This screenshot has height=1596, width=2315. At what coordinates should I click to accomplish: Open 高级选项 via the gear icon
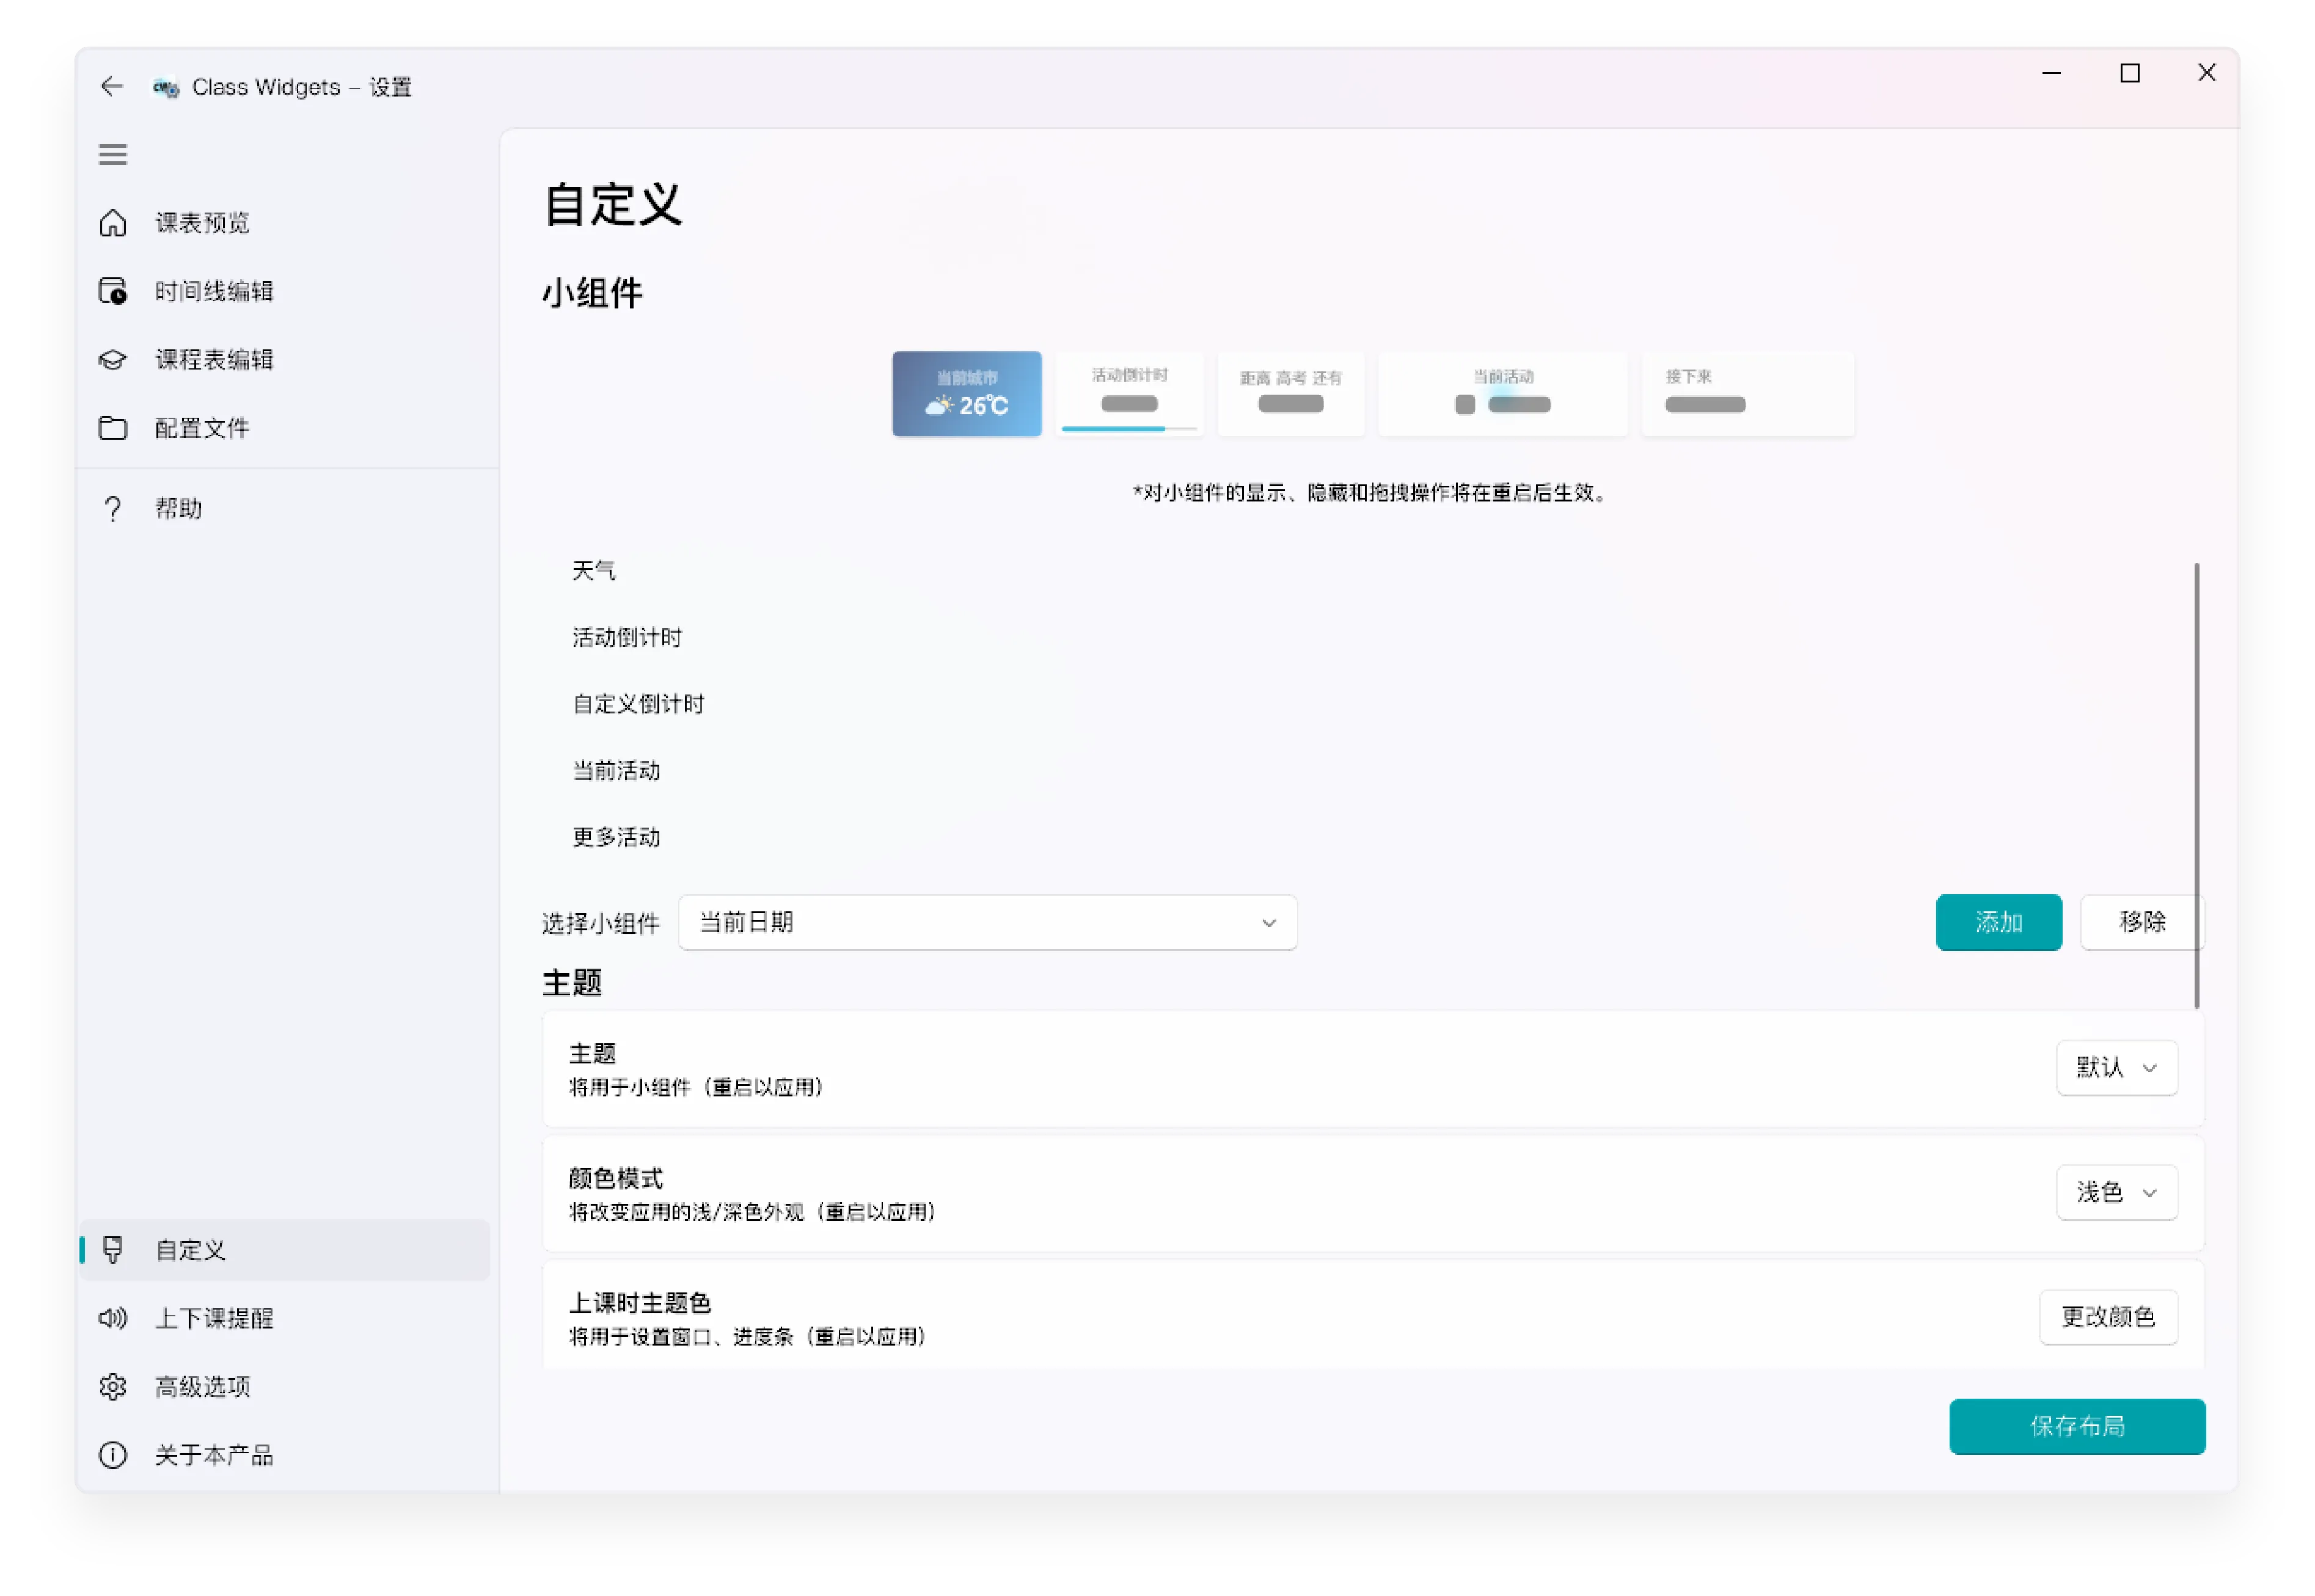[x=113, y=1386]
